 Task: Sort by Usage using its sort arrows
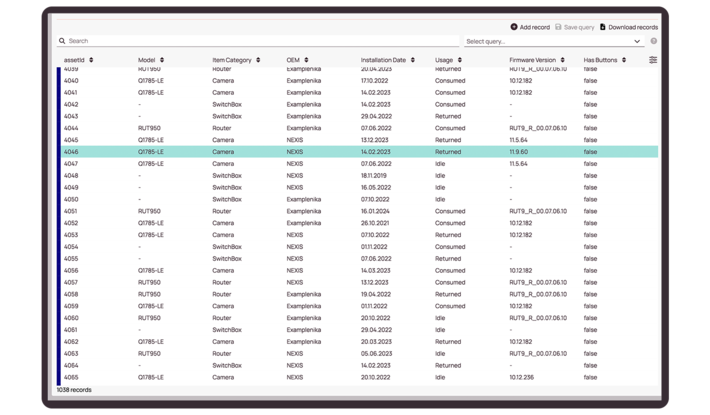pyautogui.click(x=460, y=60)
